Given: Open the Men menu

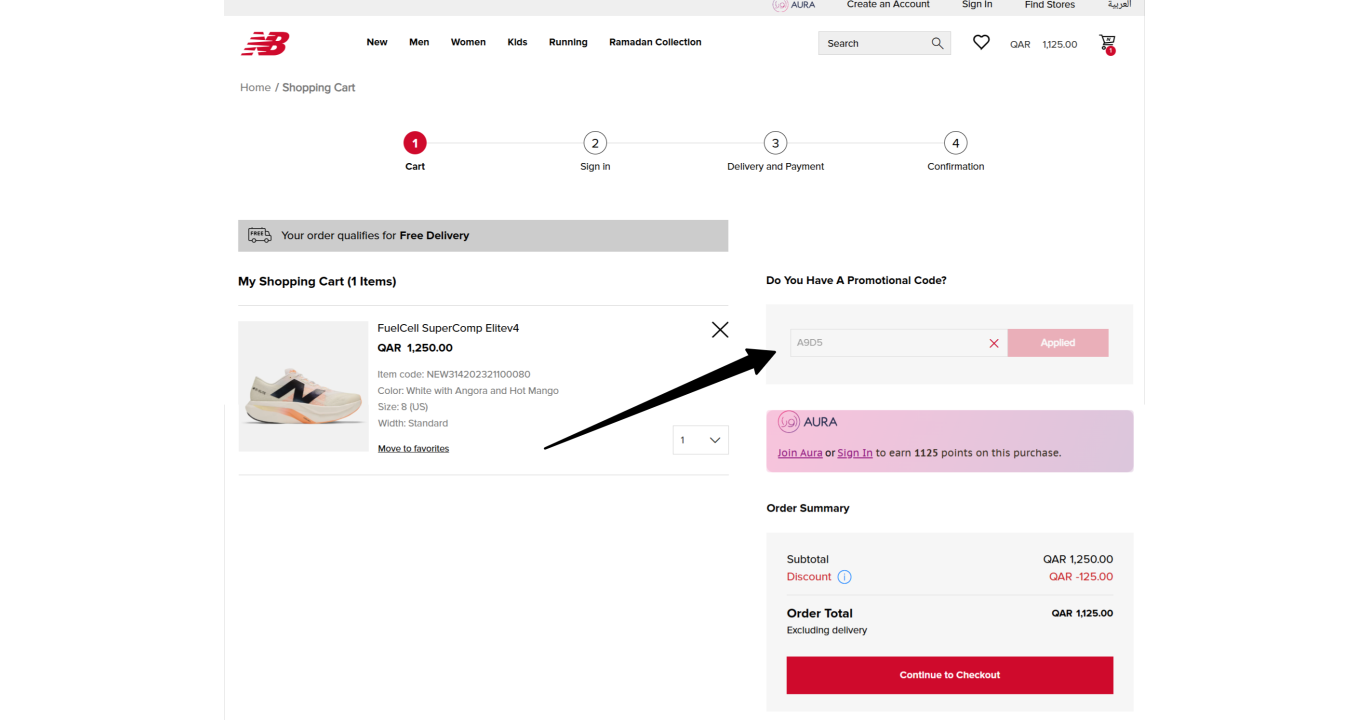Looking at the screenshot, I should 419,42.
